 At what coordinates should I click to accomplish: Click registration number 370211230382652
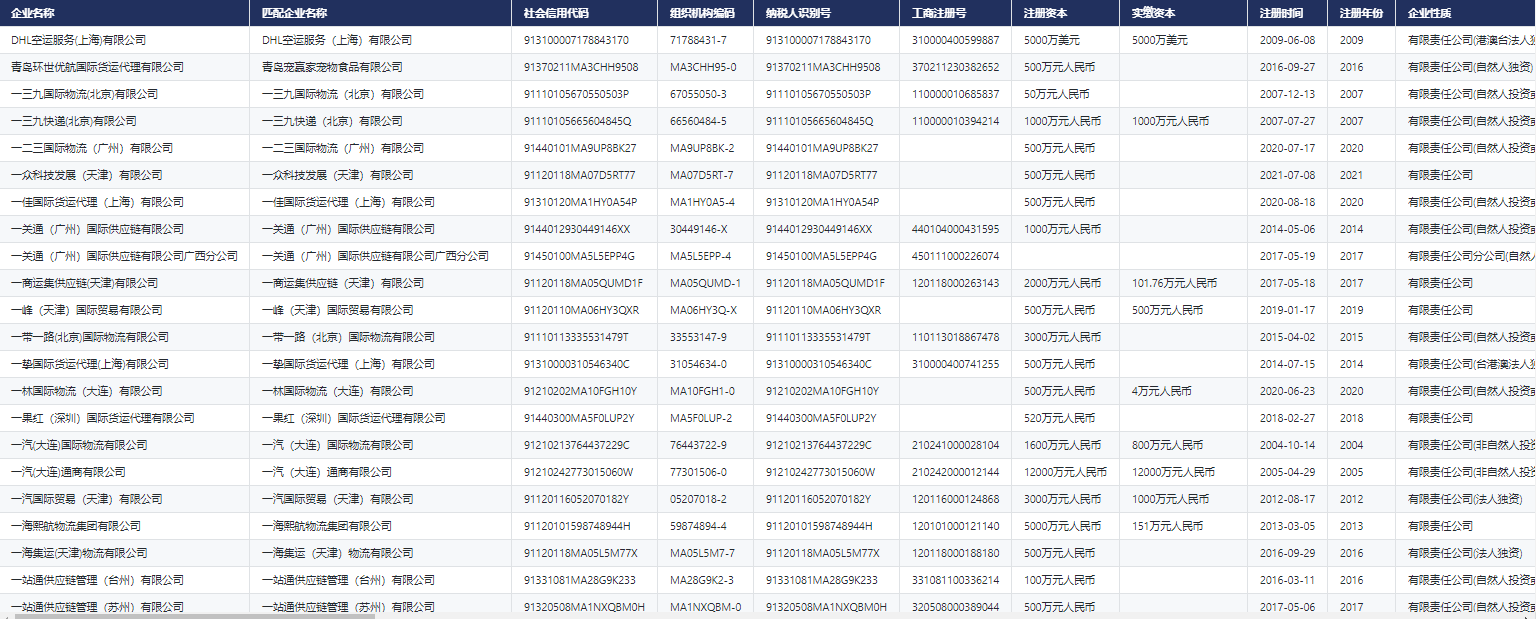point(955,67)
